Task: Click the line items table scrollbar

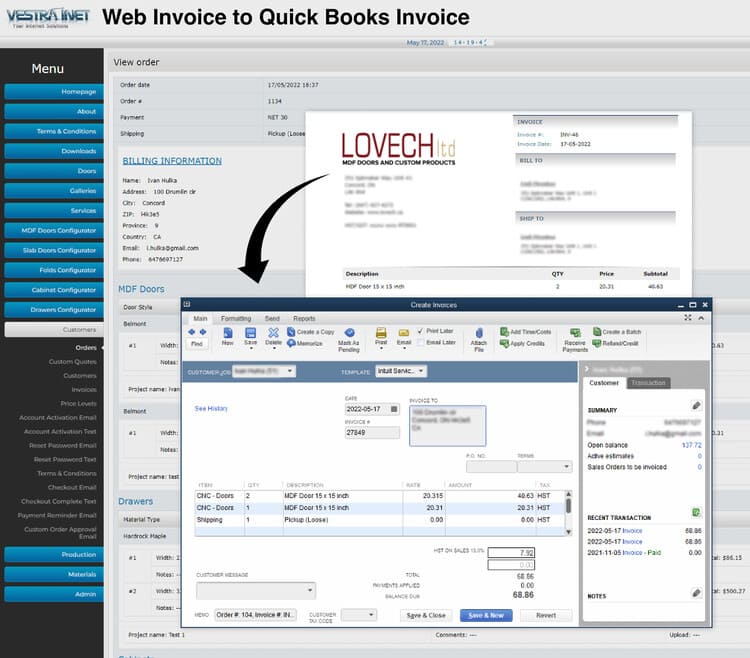Action: [x=569, y=513]
